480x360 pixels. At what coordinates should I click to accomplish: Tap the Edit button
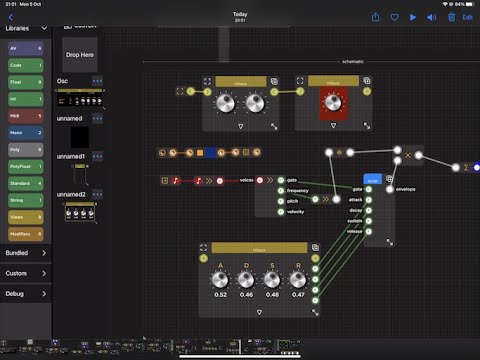pos(467,17)
